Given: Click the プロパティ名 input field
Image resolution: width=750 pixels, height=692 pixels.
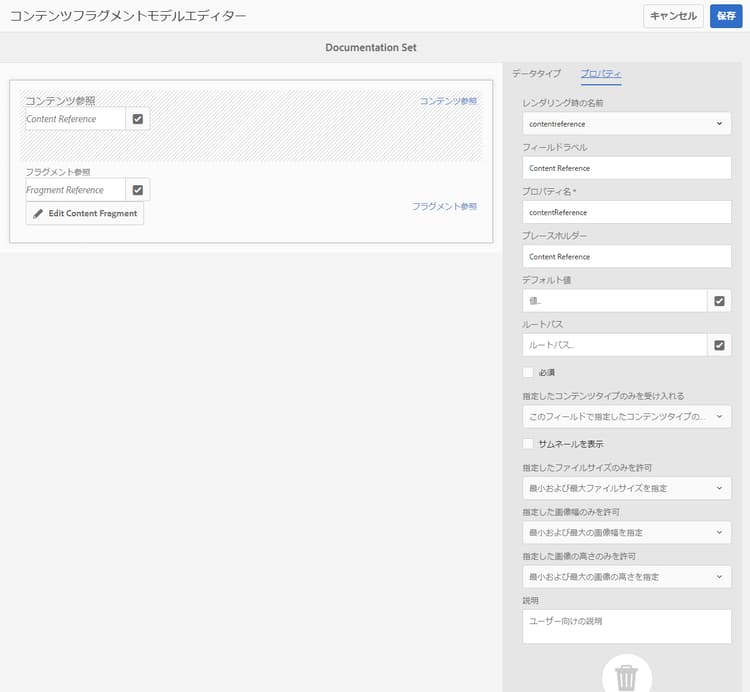Looking at the screenshot, I should tap(627, 212).
